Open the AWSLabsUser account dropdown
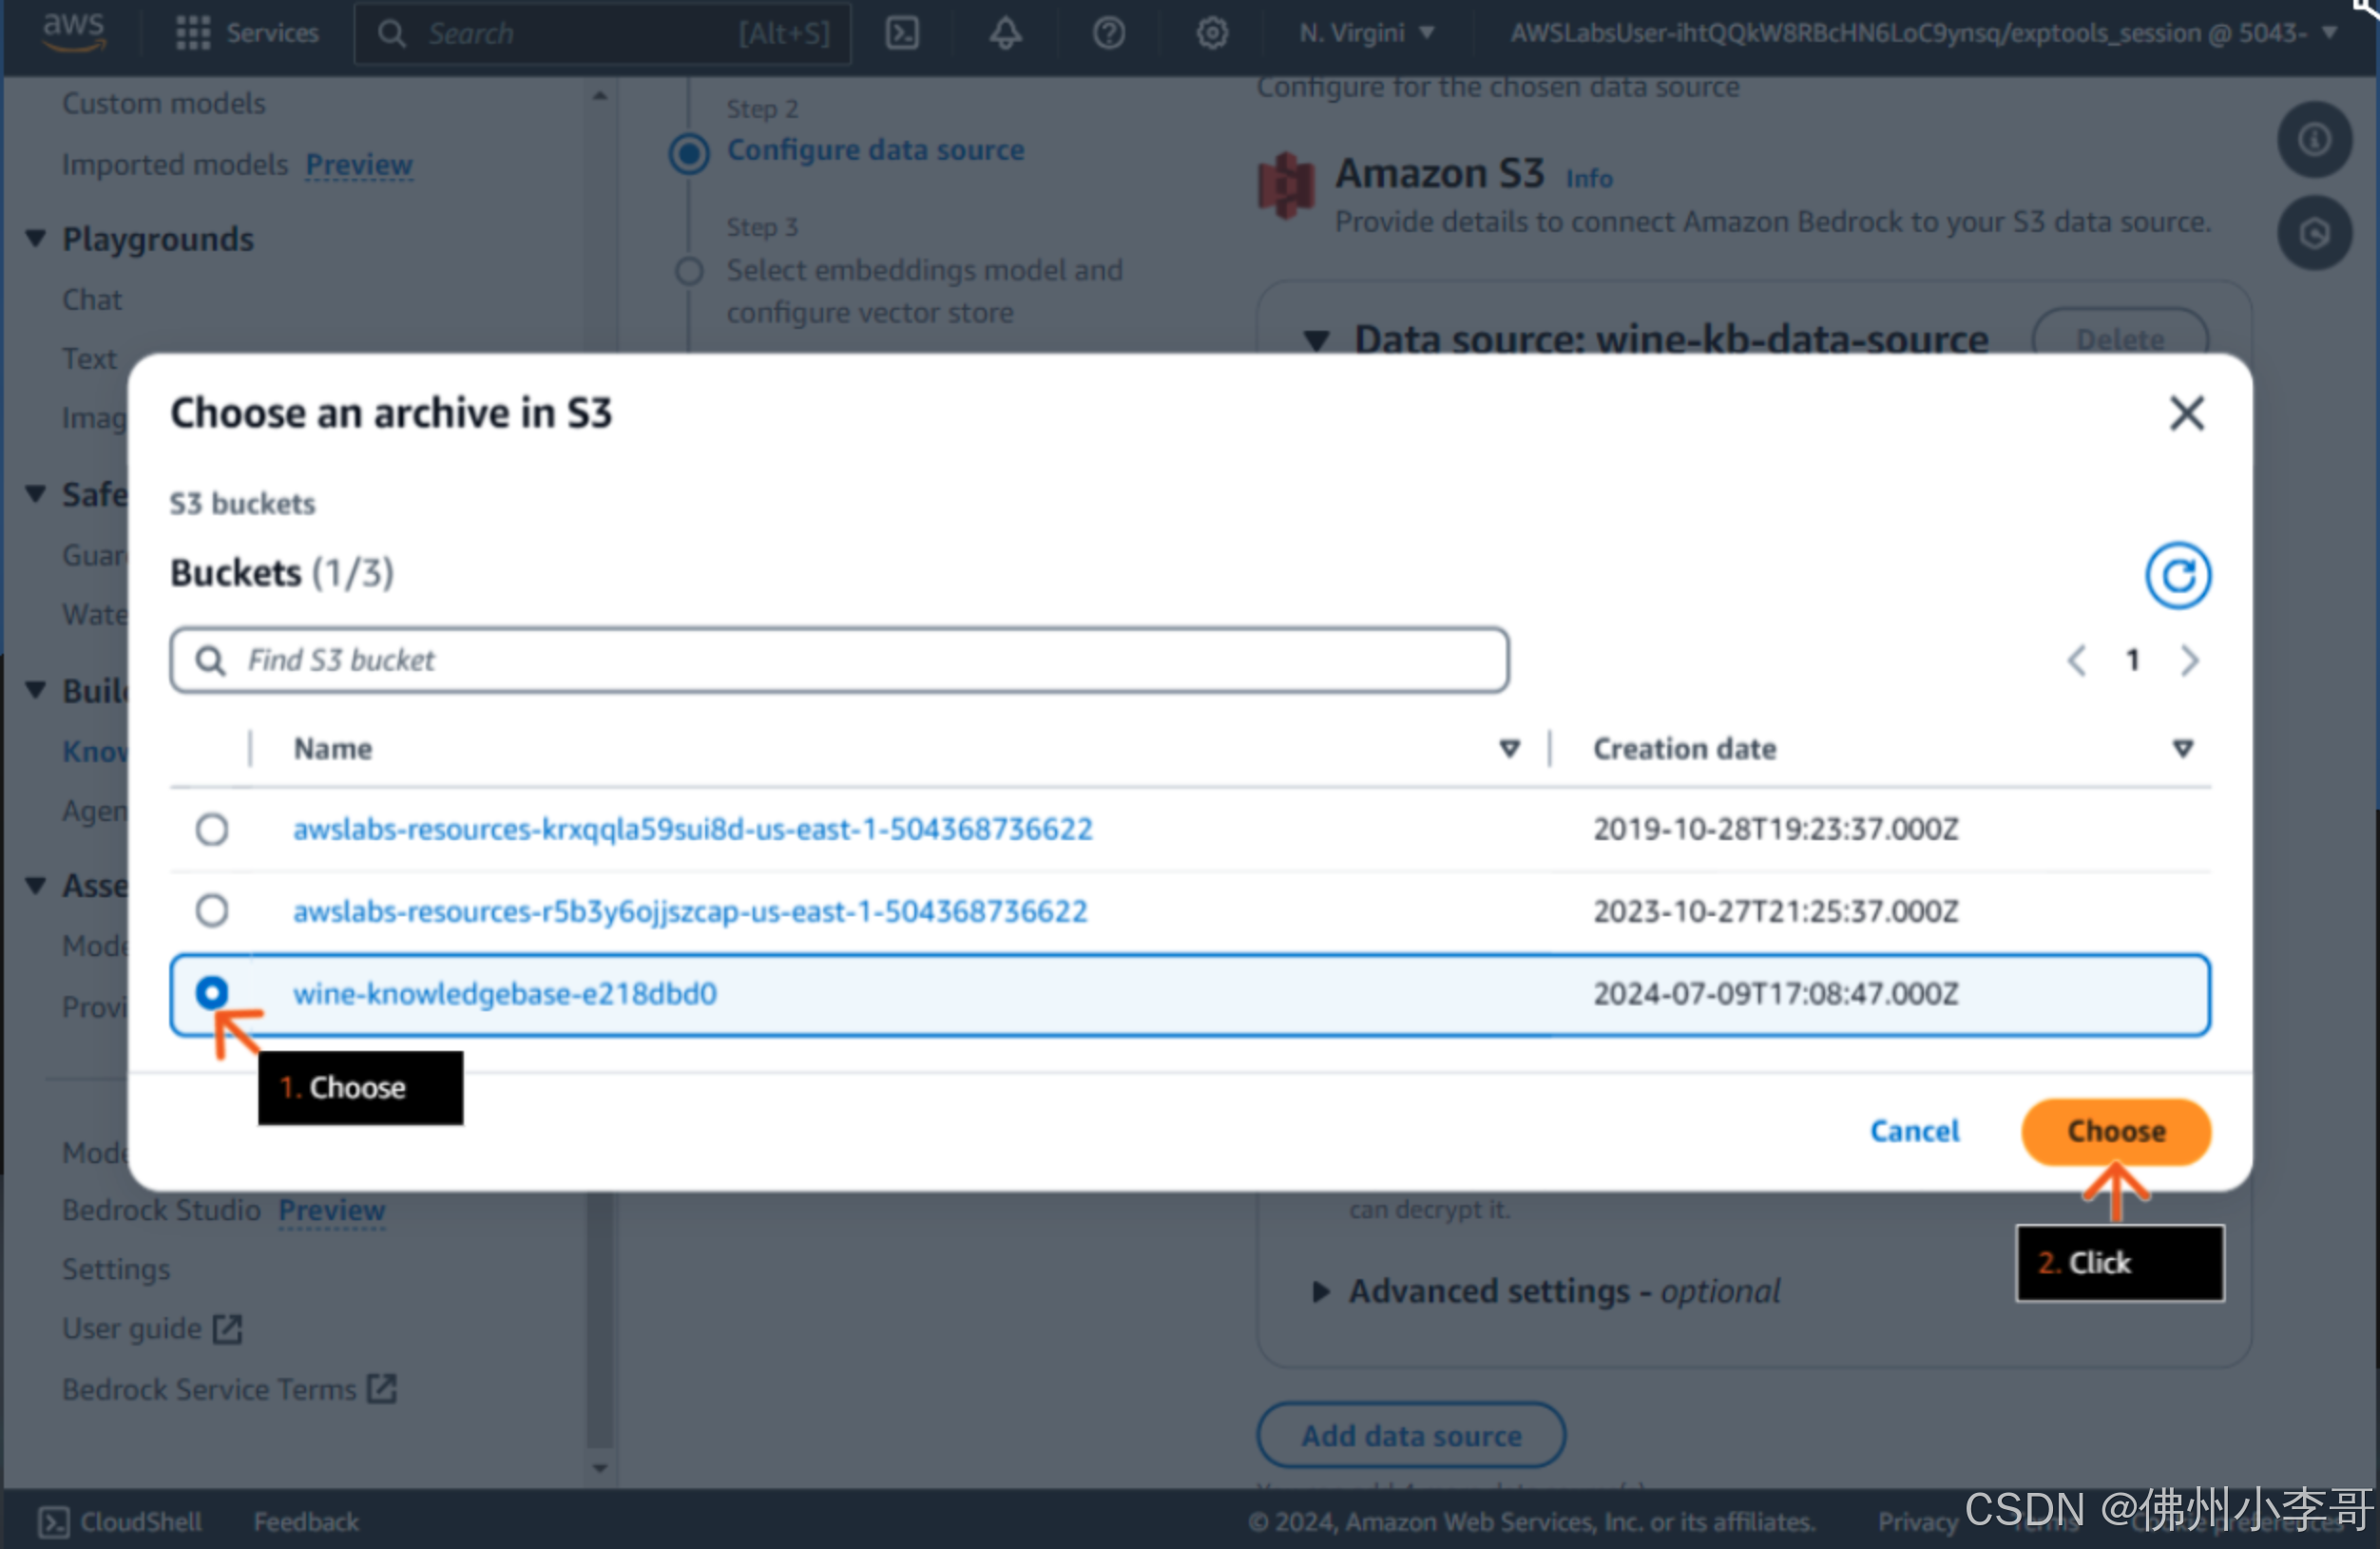The height and width of the screenshot is (1549, 2380). 1922,33
